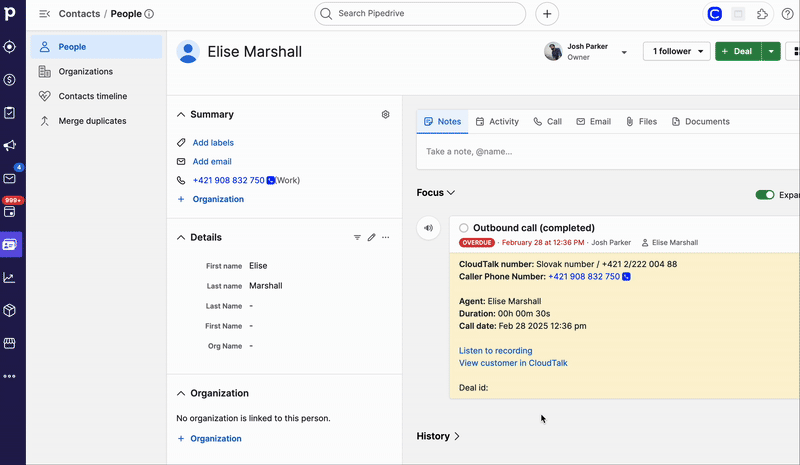Click the green Deal button
The image size is (800, 465).
[x=737, y=51]
